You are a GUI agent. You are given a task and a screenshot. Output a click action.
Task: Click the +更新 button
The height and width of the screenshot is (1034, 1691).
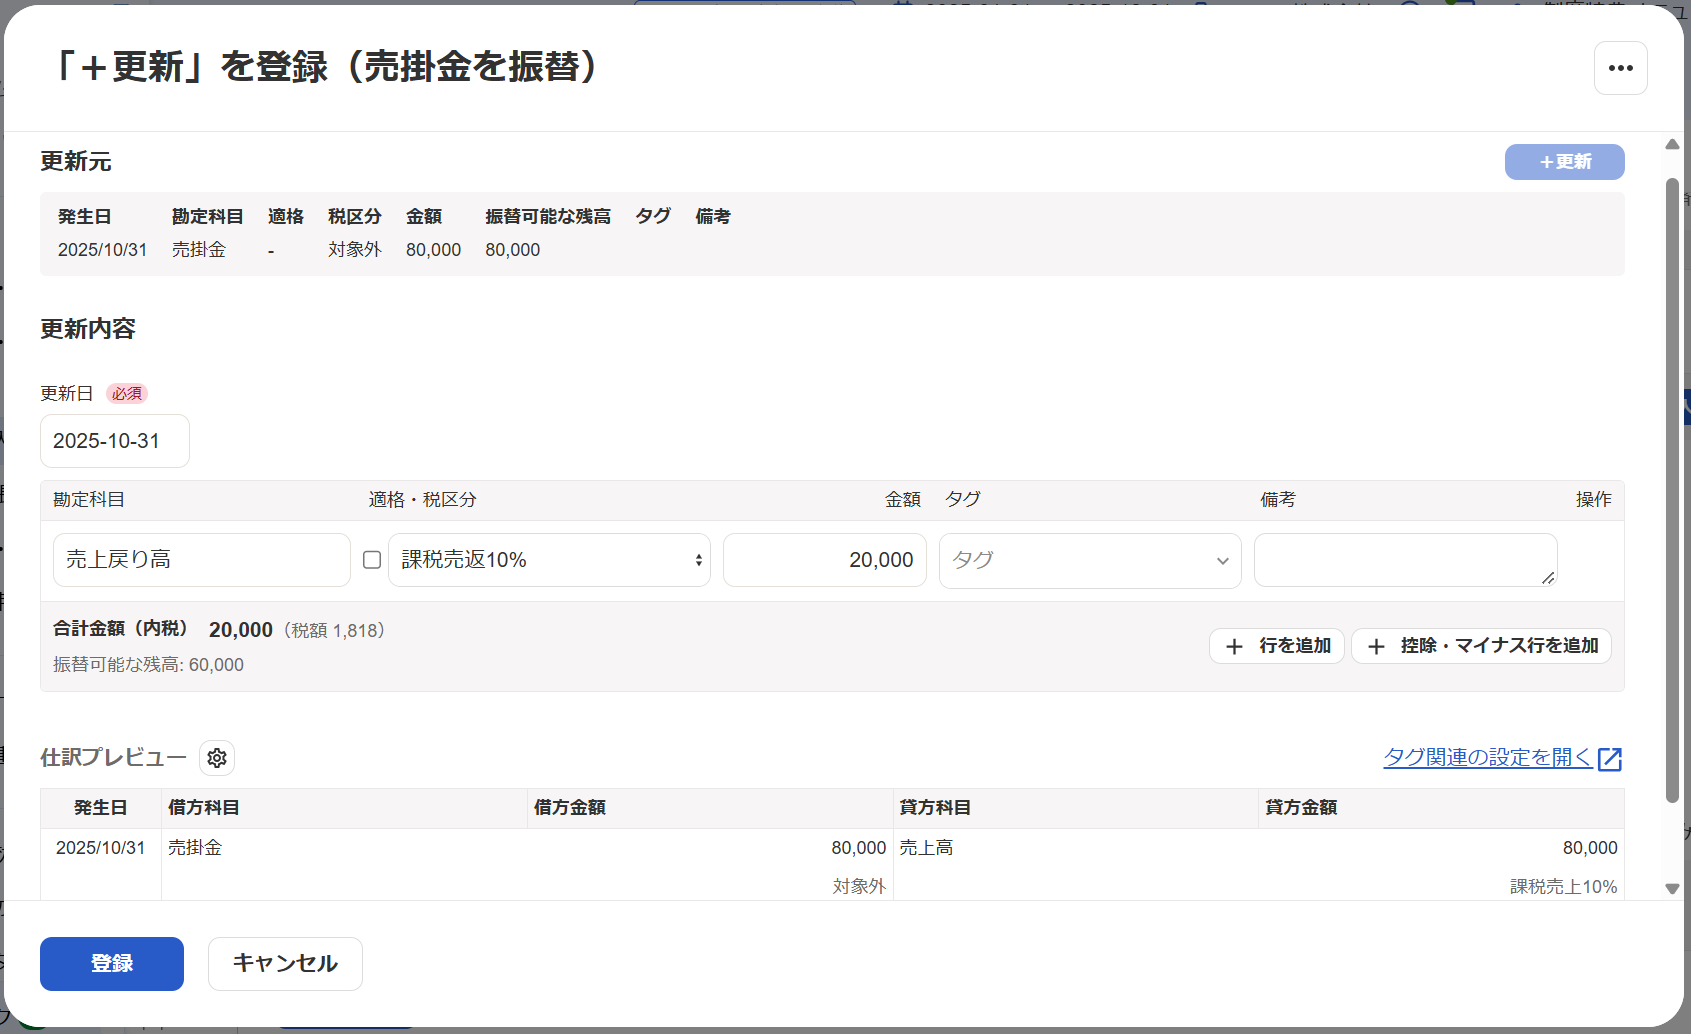1564,162
